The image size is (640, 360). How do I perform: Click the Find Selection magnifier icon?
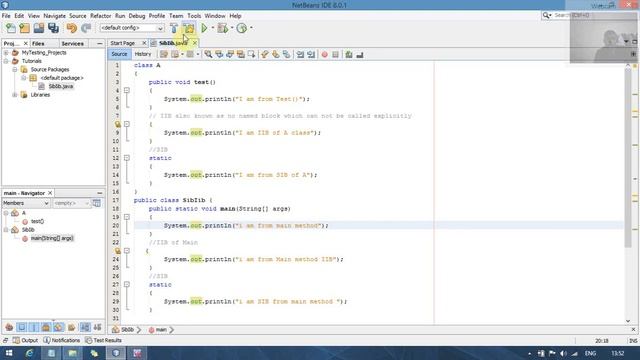(x=208, y=54)
